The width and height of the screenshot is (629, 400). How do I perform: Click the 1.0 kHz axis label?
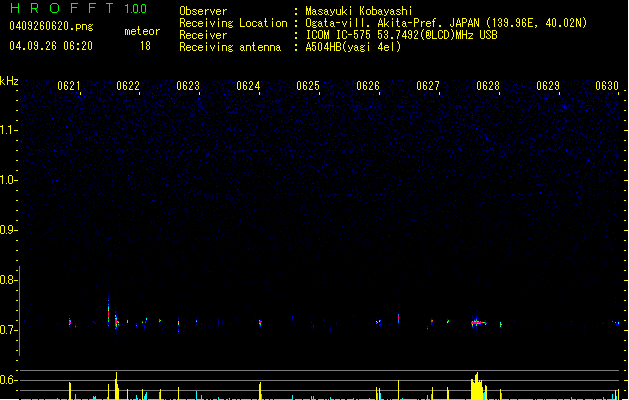8,179
